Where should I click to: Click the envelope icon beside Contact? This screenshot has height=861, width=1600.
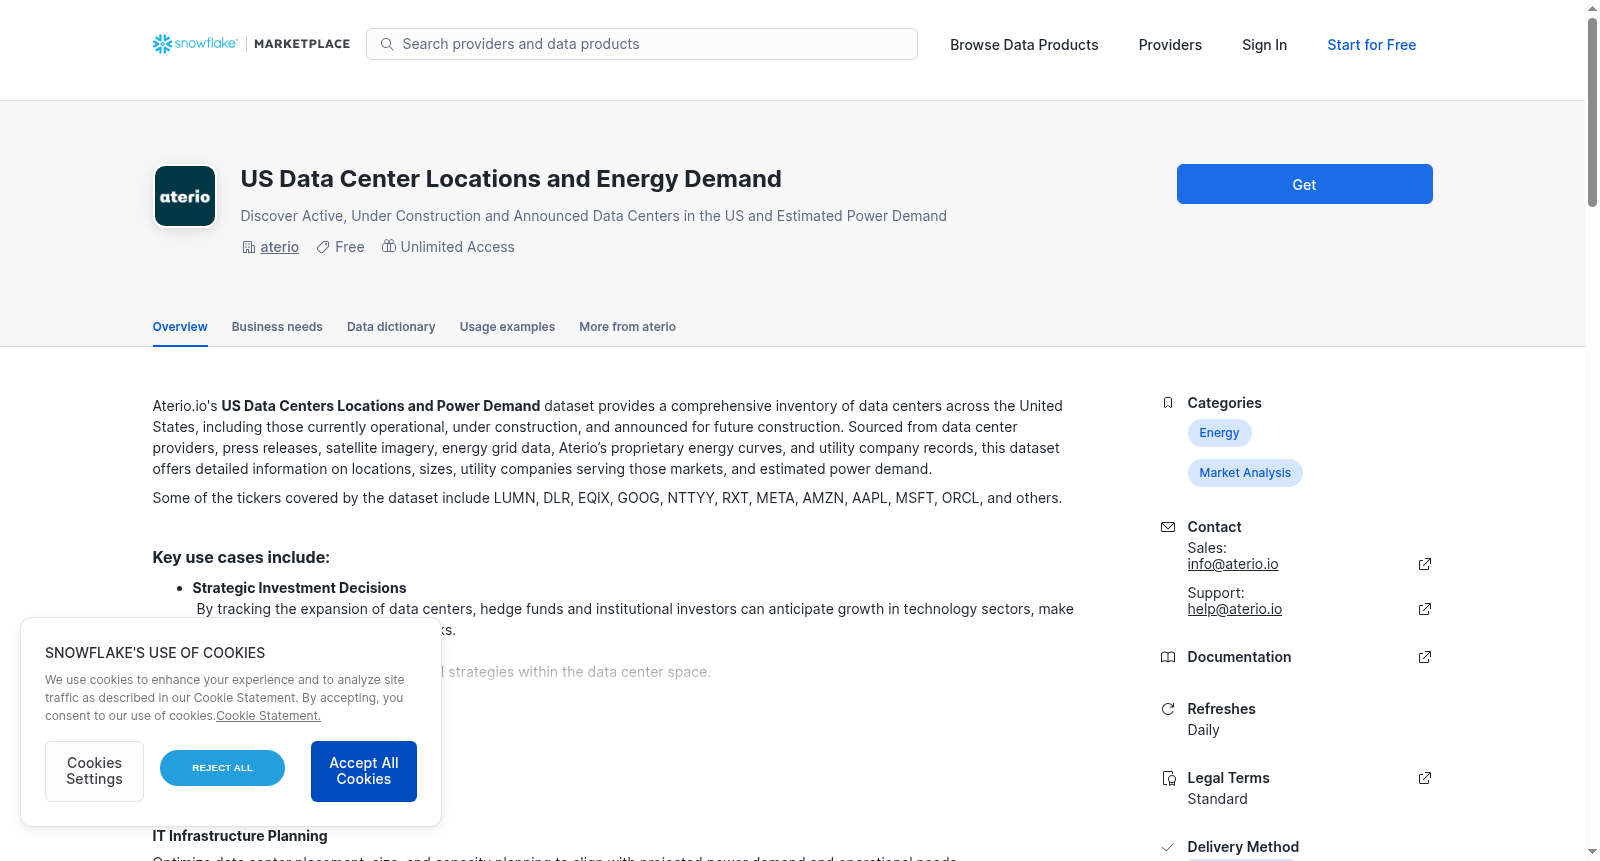click(x=1167, y=527)
